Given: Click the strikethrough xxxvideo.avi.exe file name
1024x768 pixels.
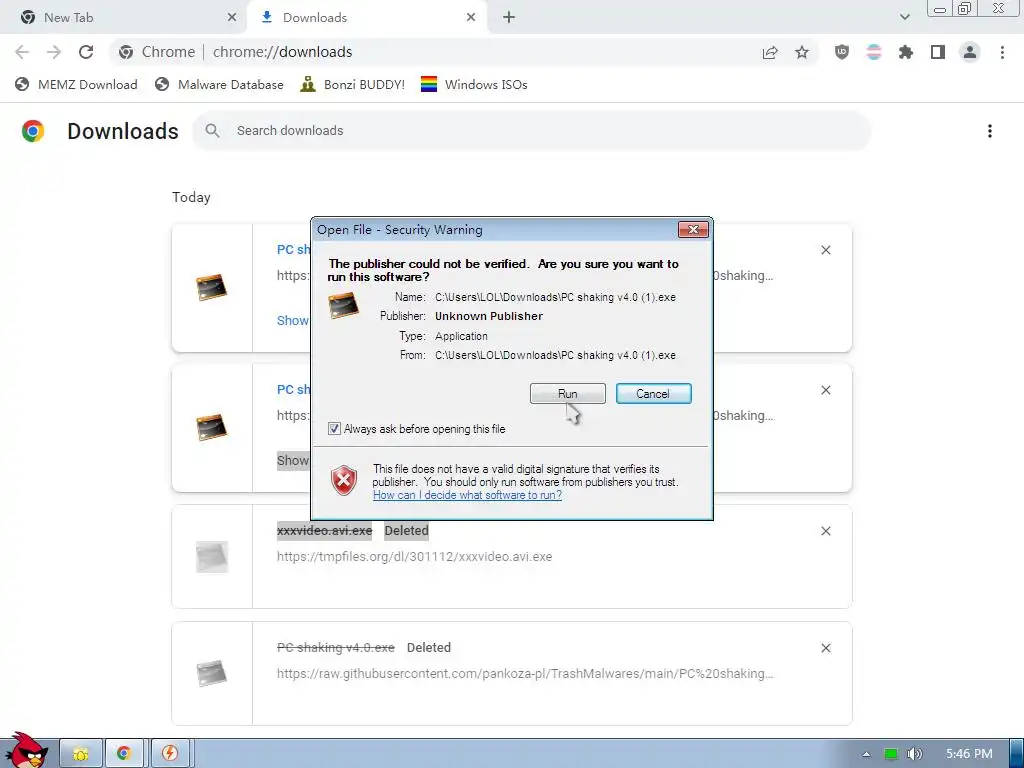Looking at the screenshot, I should coord(325,530).
